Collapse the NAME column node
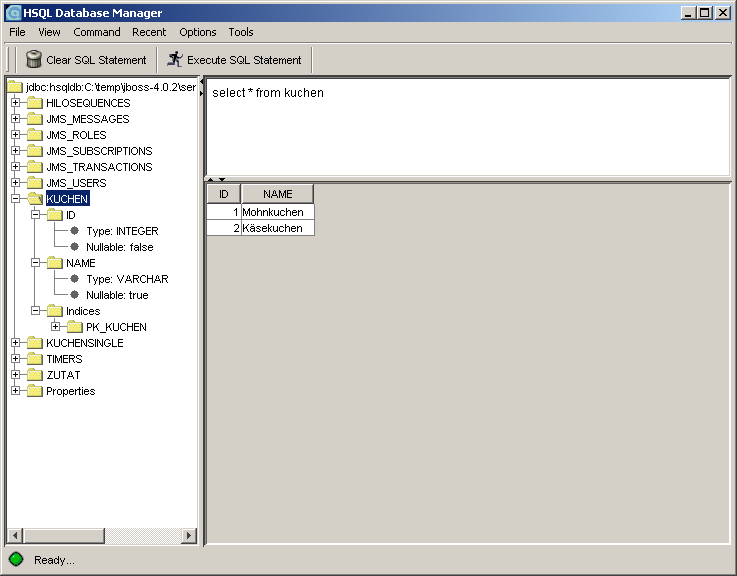This screenshot has height=576, width=737. [x=35, y=262]
